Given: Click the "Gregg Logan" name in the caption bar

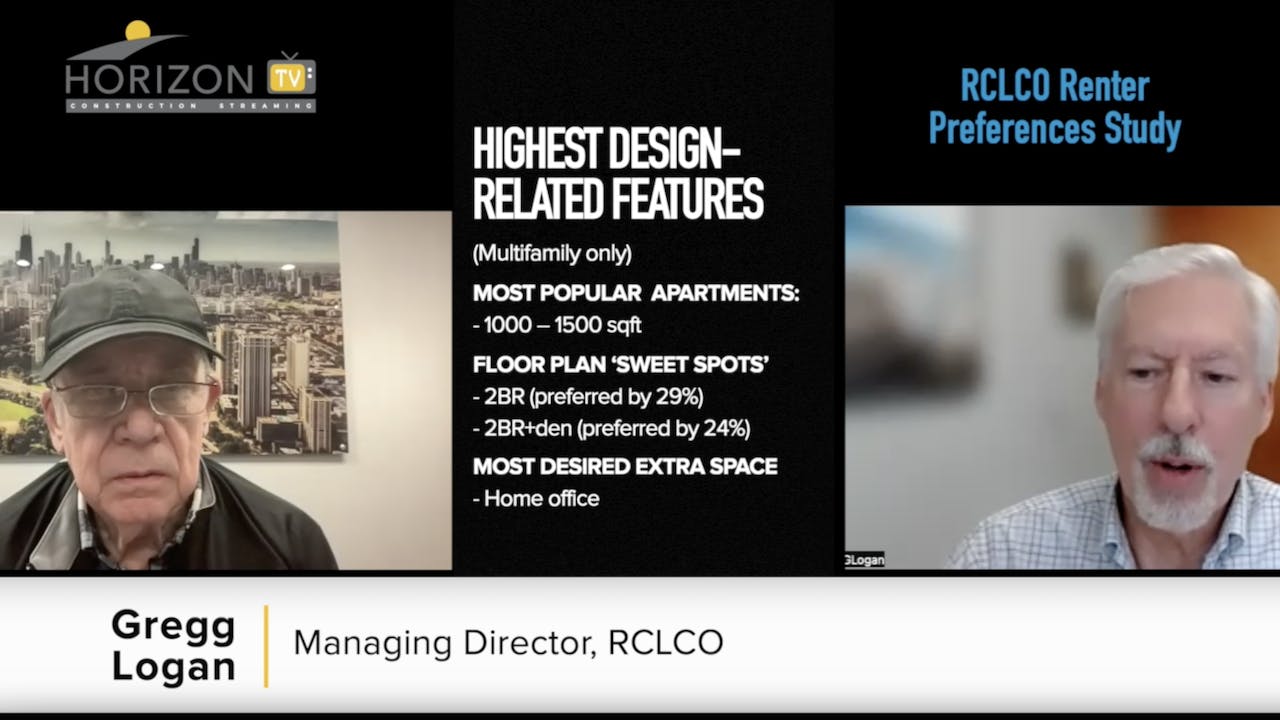Looking at the screenshot, I should pyautogui.click(x=174, y=646).
